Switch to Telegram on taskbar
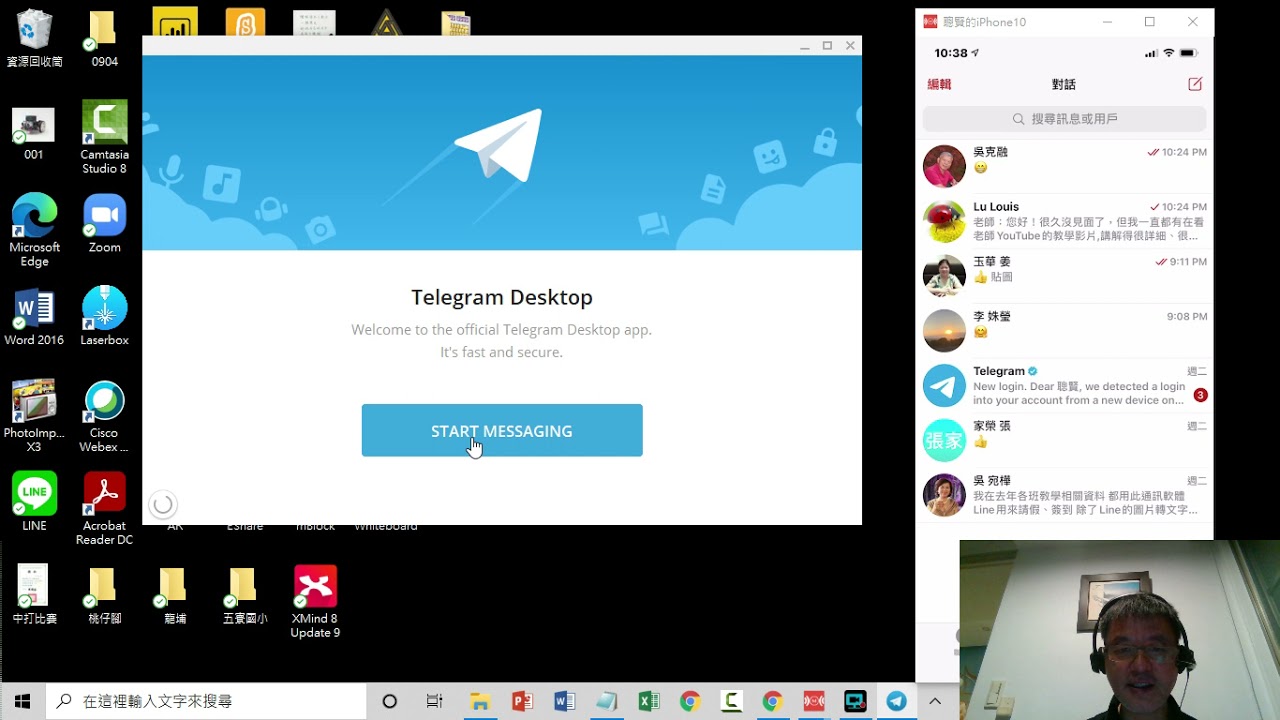Viewport: 1280px width, 720px height. point(897,701)
